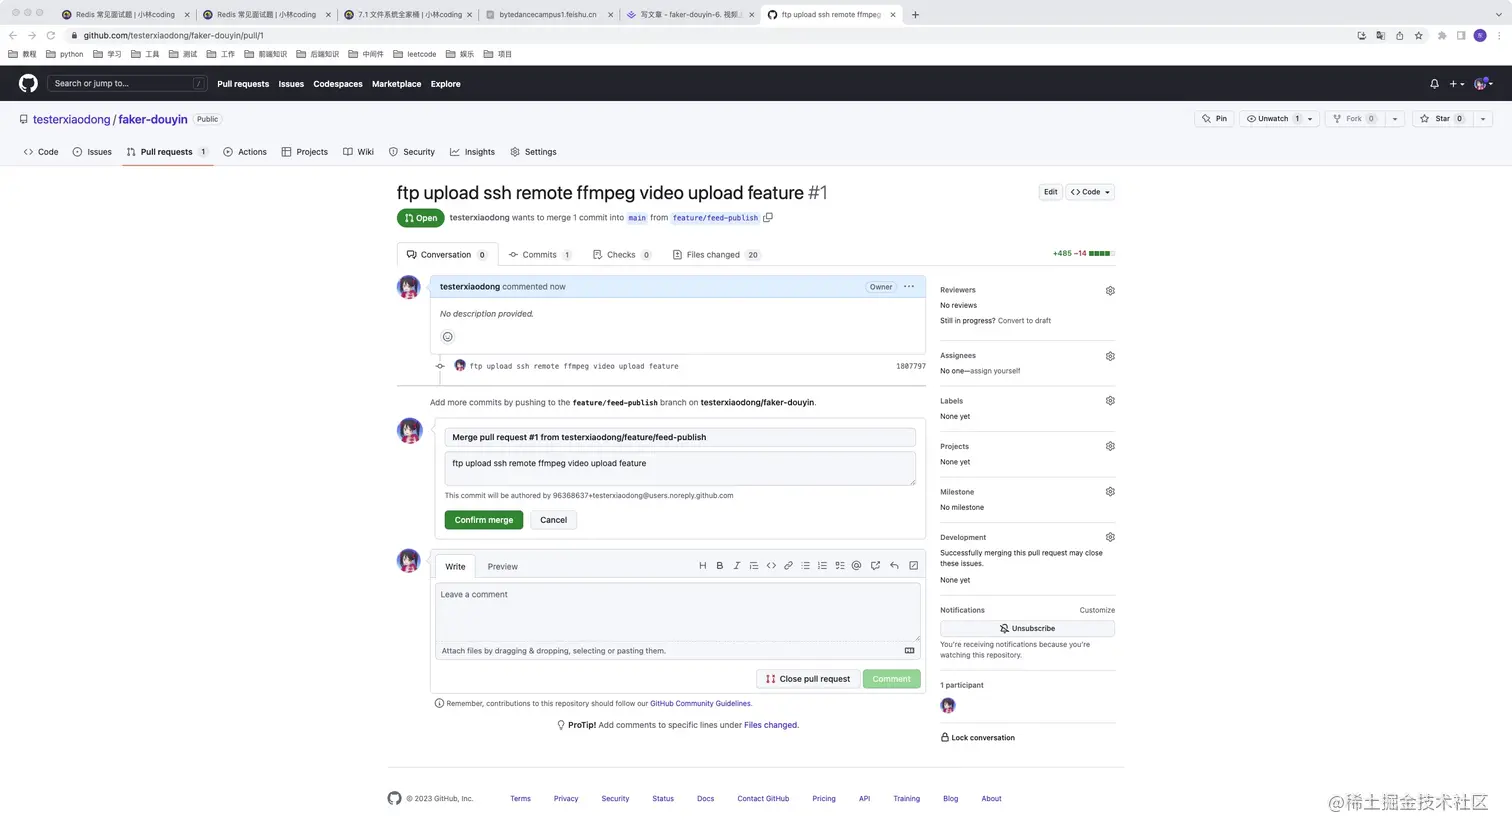Click the Markdown supported icon
The image size is (1512, 836).
909,651
